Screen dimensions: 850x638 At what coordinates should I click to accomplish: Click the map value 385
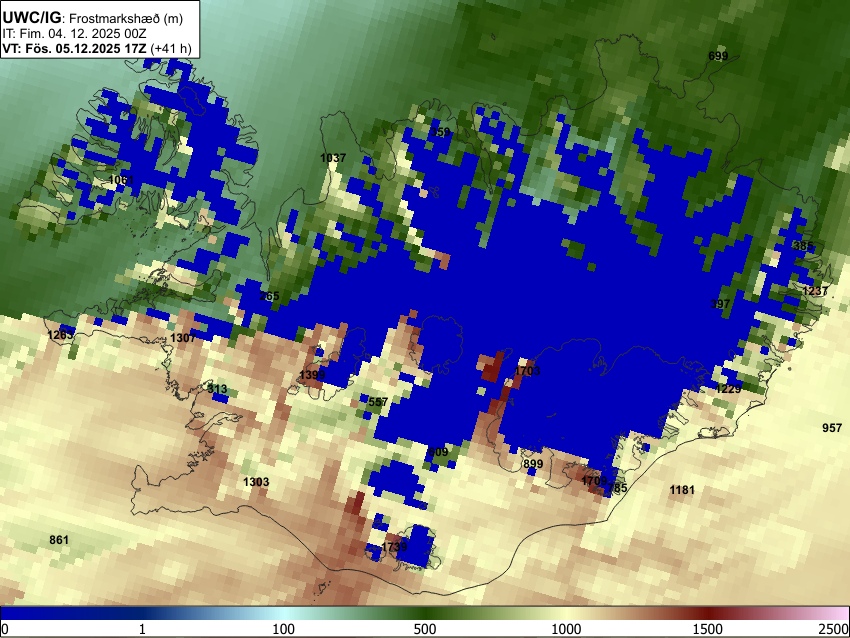803,246
